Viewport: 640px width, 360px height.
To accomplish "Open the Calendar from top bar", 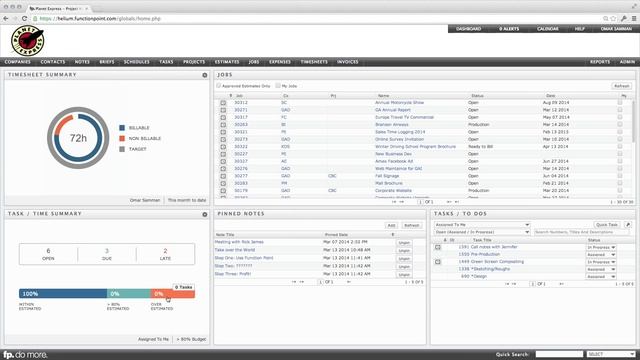I will pyautogui.click(x=547, y=29).
